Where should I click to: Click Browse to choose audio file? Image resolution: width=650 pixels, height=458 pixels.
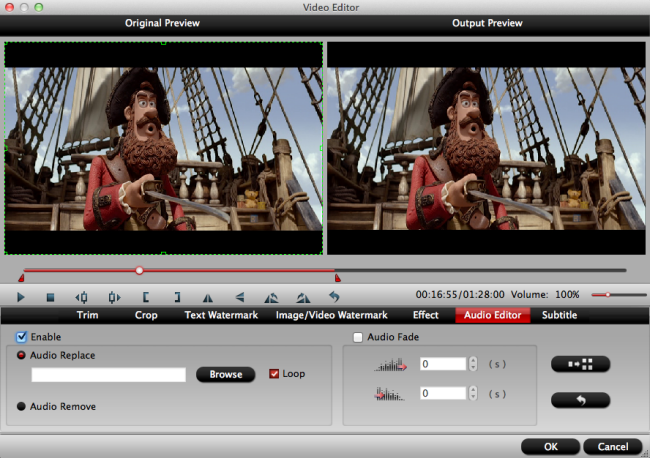226,374
